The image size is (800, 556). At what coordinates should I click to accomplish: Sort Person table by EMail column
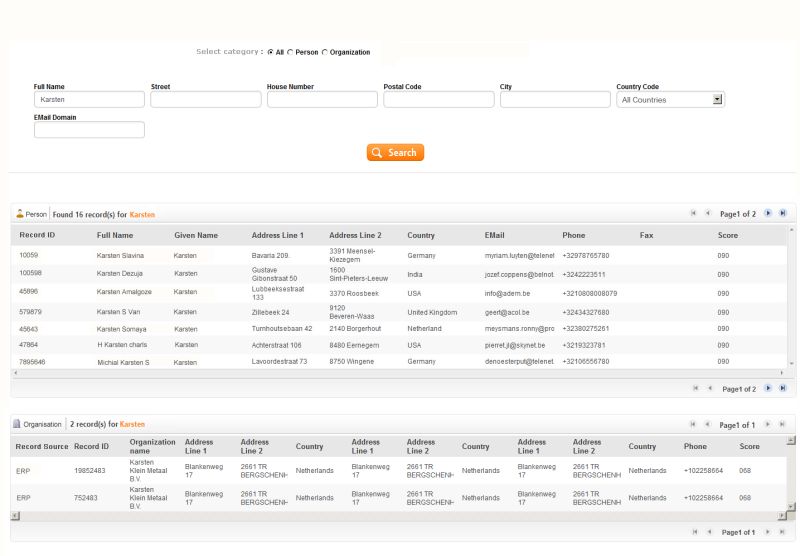pyautogui.click(x=494, y=235)
